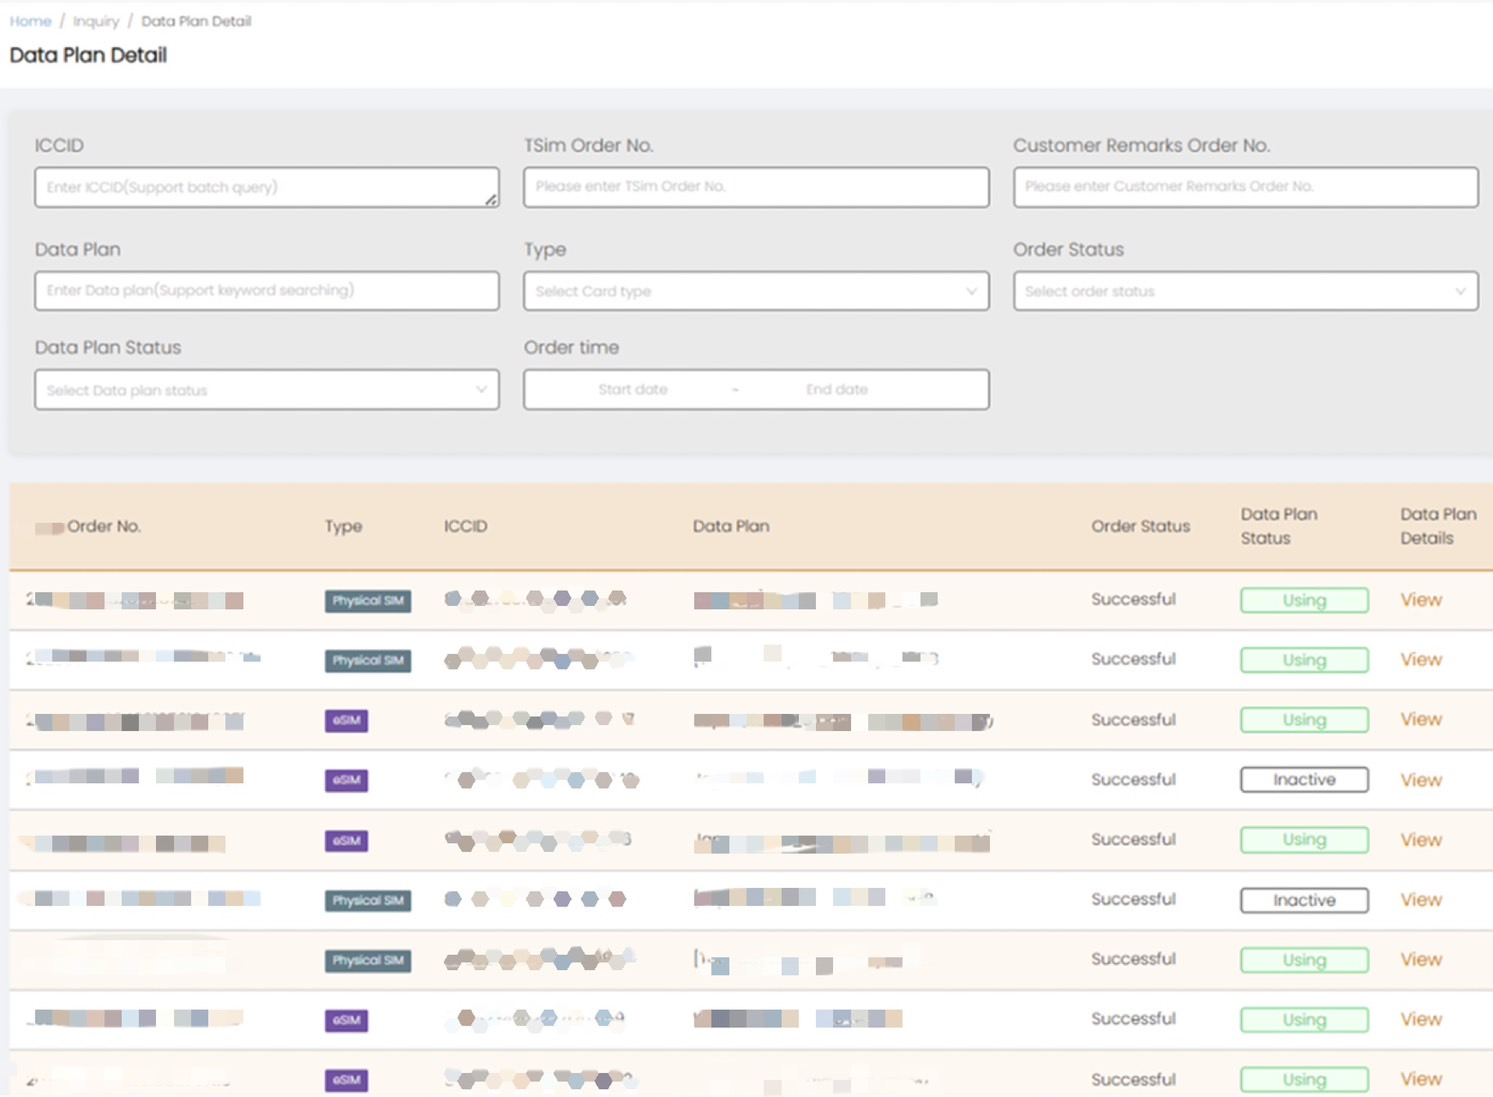
Task: Click the TSim Order No. input field
Action: coord(756,187)
